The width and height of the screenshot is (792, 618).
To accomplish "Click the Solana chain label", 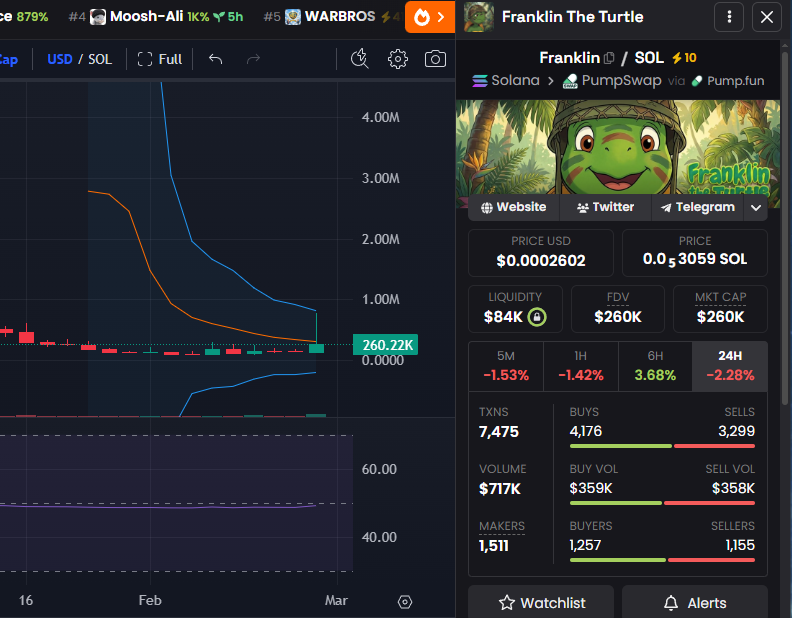I will (506, 81).
